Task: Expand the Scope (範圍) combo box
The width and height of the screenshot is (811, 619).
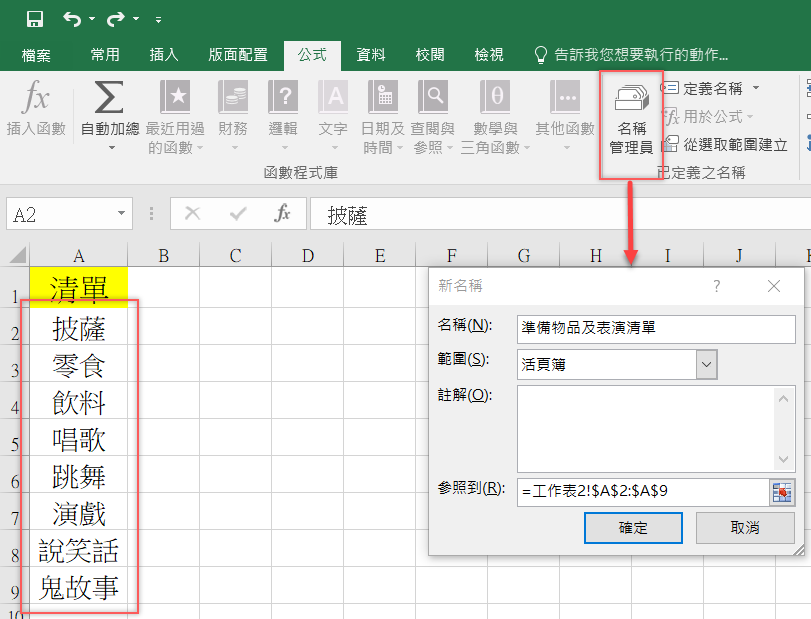Action: pyautogui.click(x=706, y=365)
